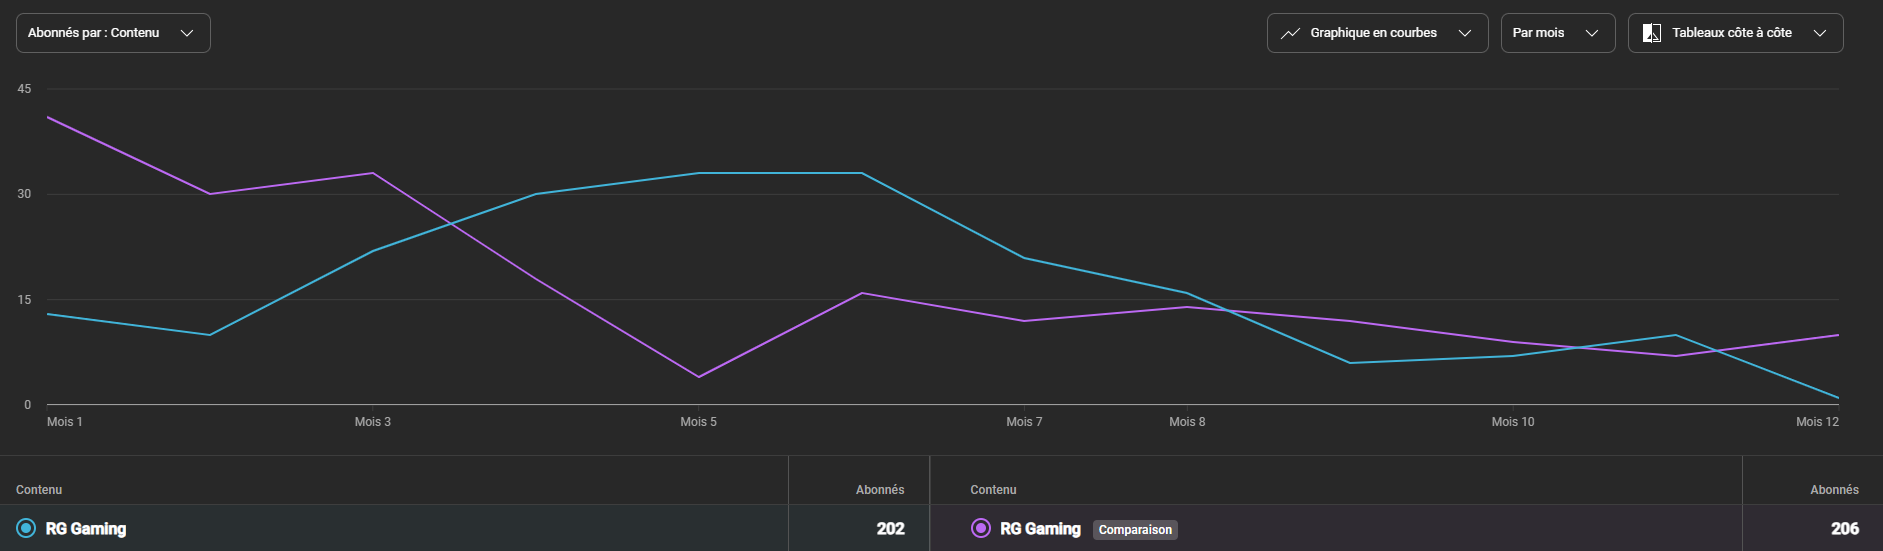Click the 'Mois 5' axis label

(x=699, y=422)
